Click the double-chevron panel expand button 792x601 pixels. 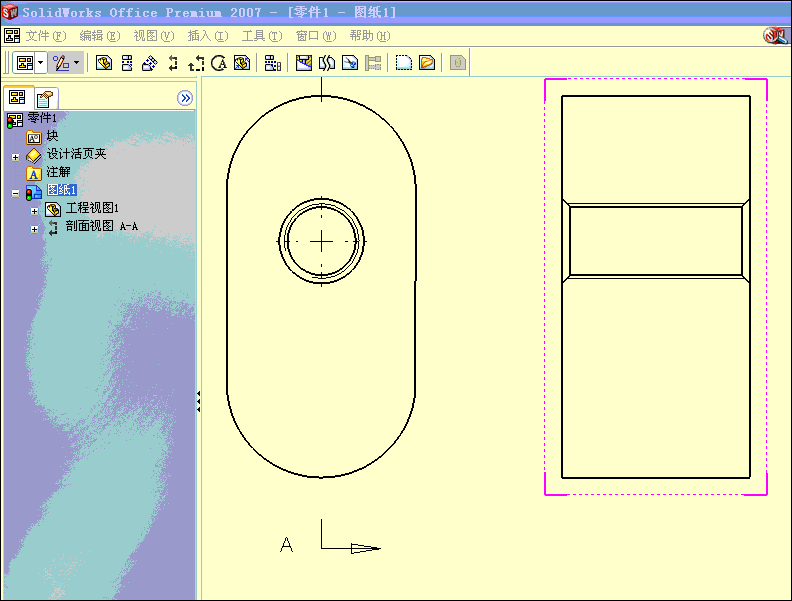(185, 98)
